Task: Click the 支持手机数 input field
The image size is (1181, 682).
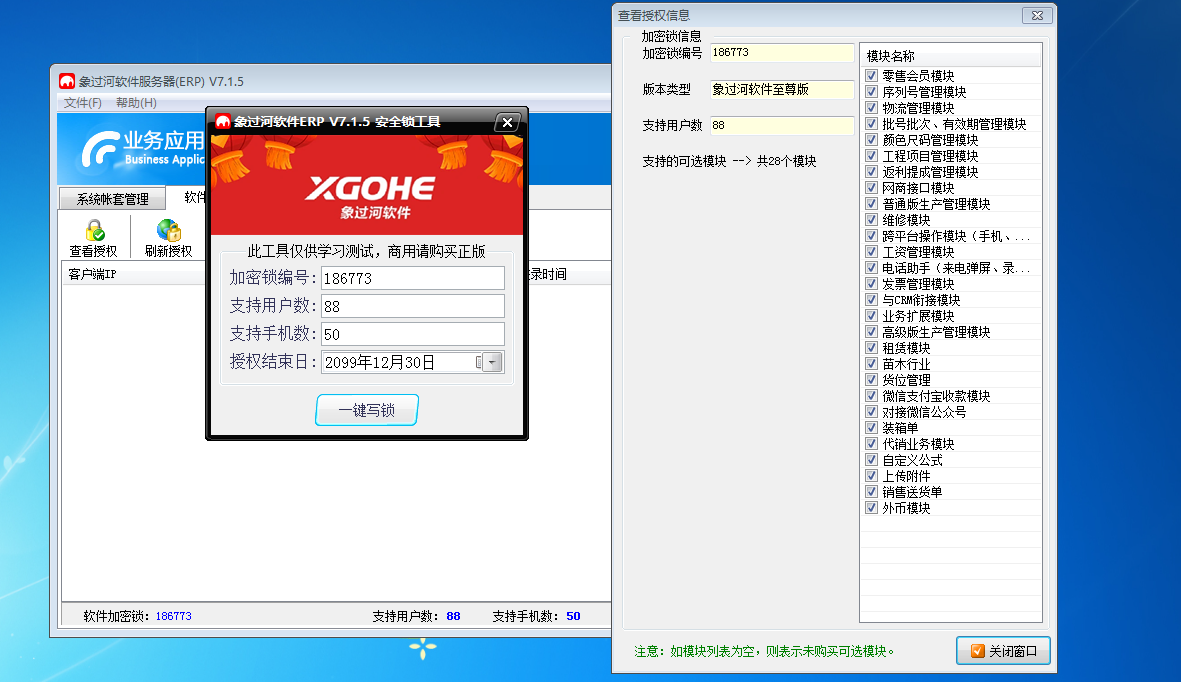Action: coord(413,335)
